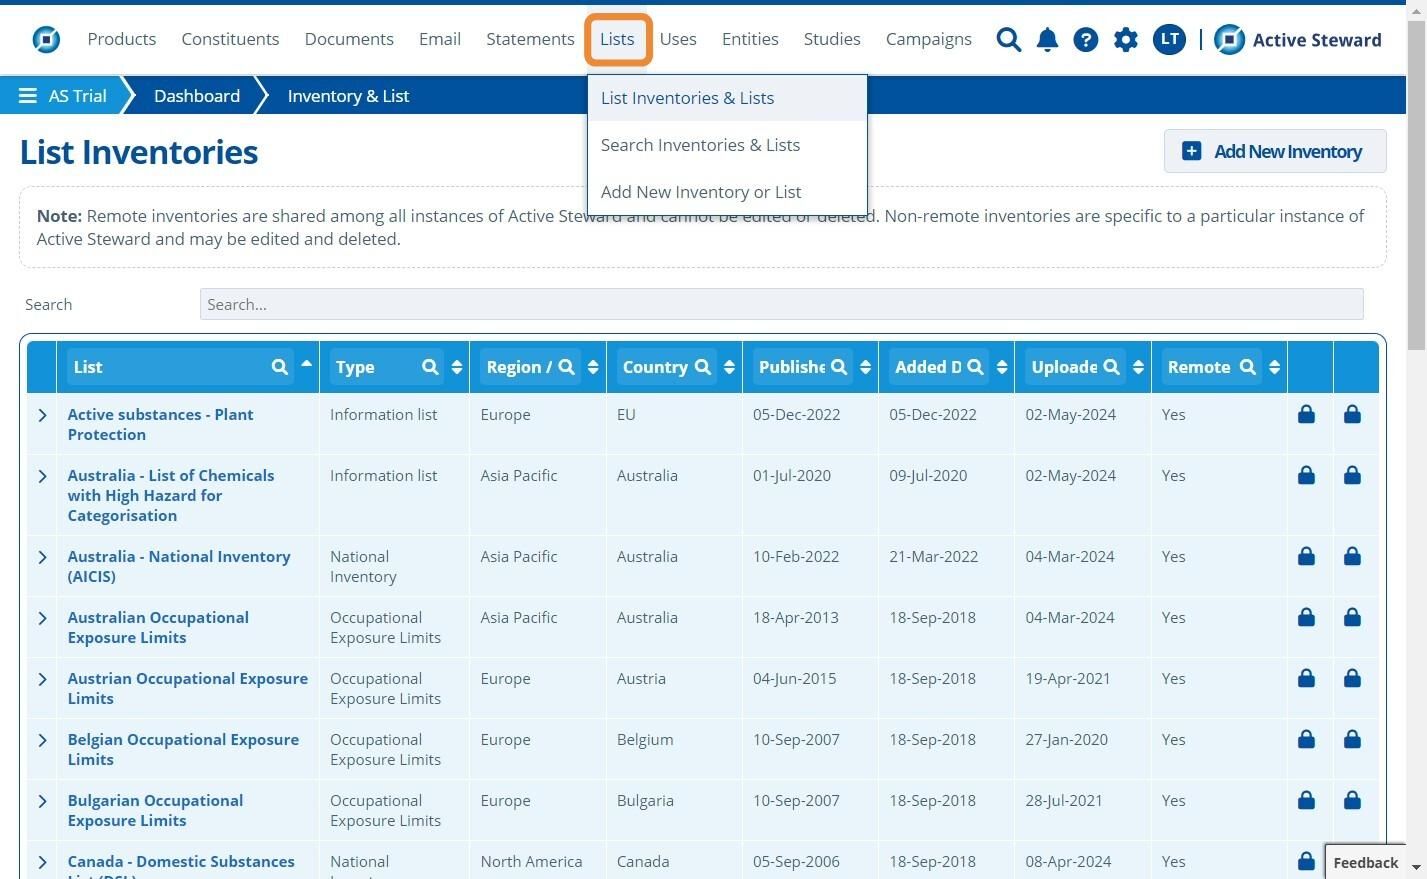Viewport: 1427px width, 879px height.
Task: Open the help question mark icon
Action: pos(1085,40)
